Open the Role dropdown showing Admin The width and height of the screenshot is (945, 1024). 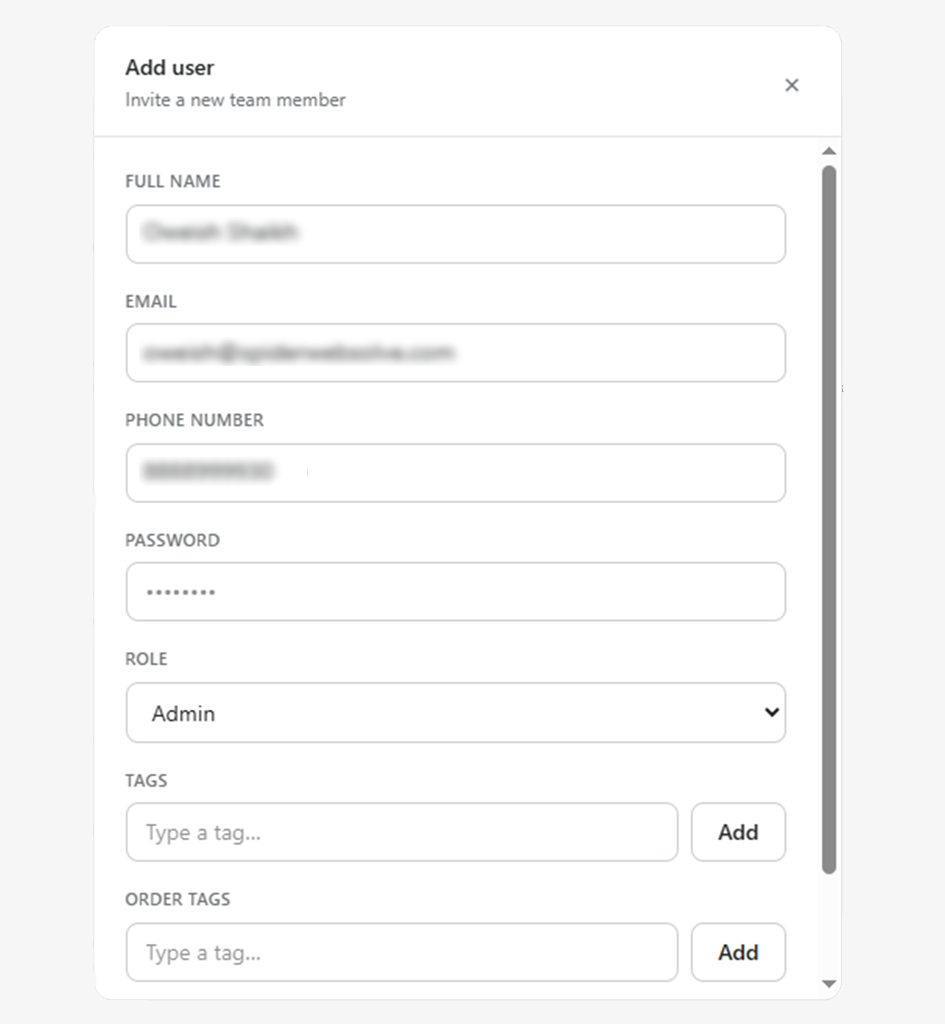point(456,712)
